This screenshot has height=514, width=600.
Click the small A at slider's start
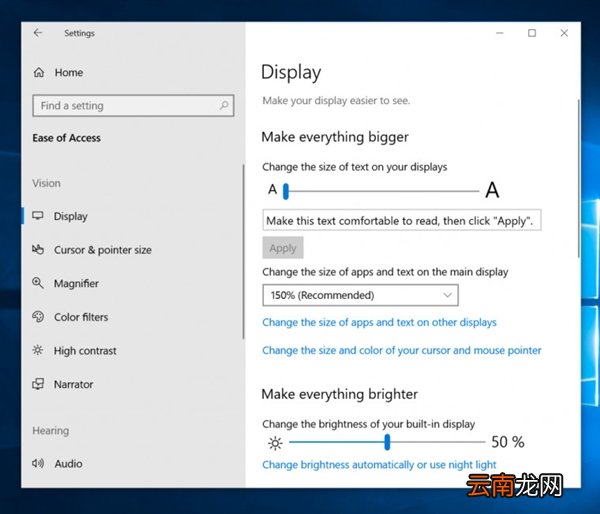pos(272,189)
